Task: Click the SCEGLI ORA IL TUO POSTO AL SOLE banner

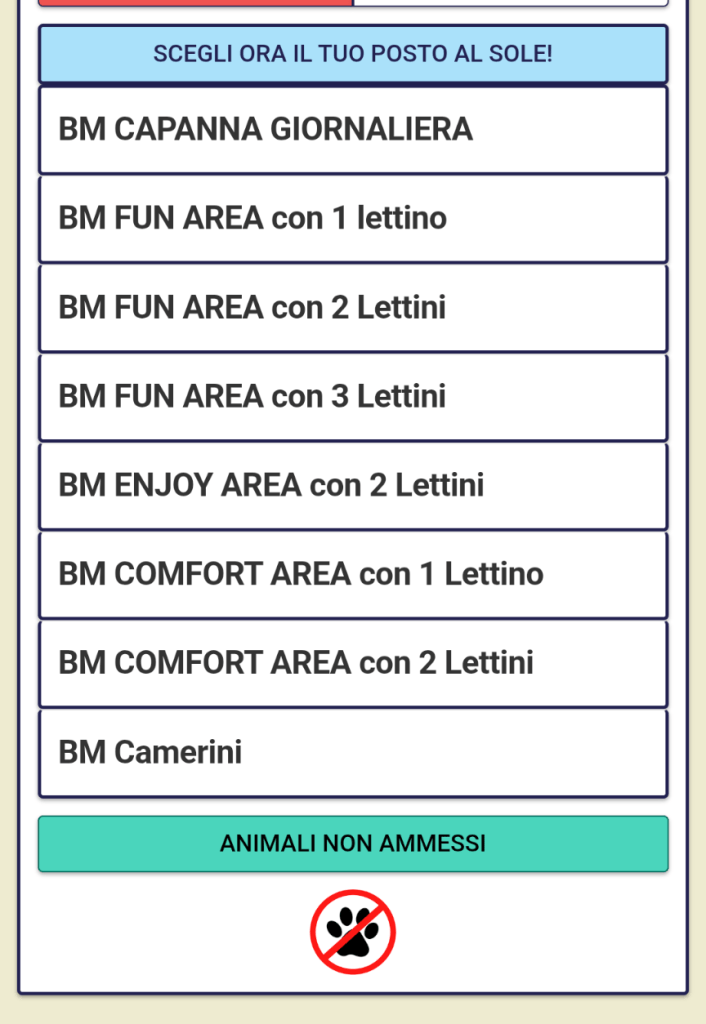Action: 352,54
